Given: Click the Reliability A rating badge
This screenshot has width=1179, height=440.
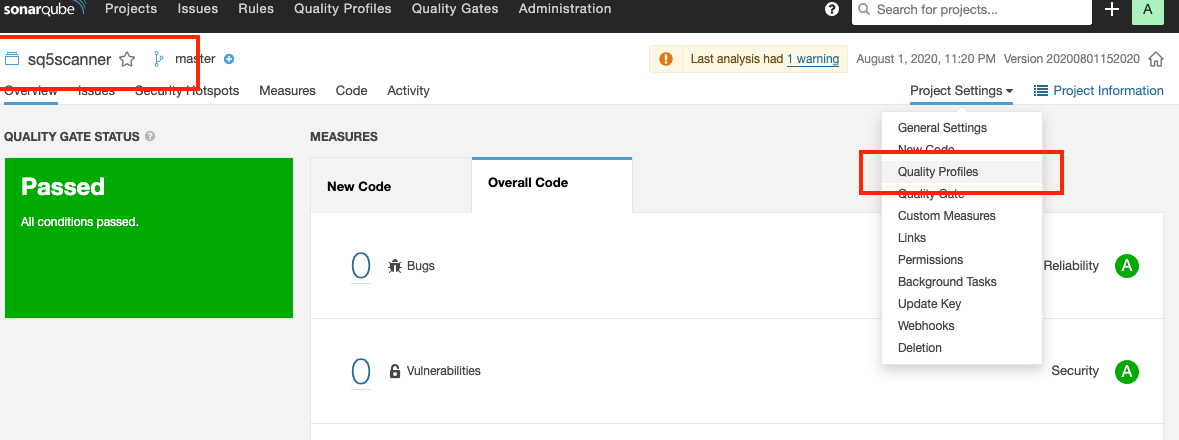Looking at the screenshot, I should tap(1127, 266).
